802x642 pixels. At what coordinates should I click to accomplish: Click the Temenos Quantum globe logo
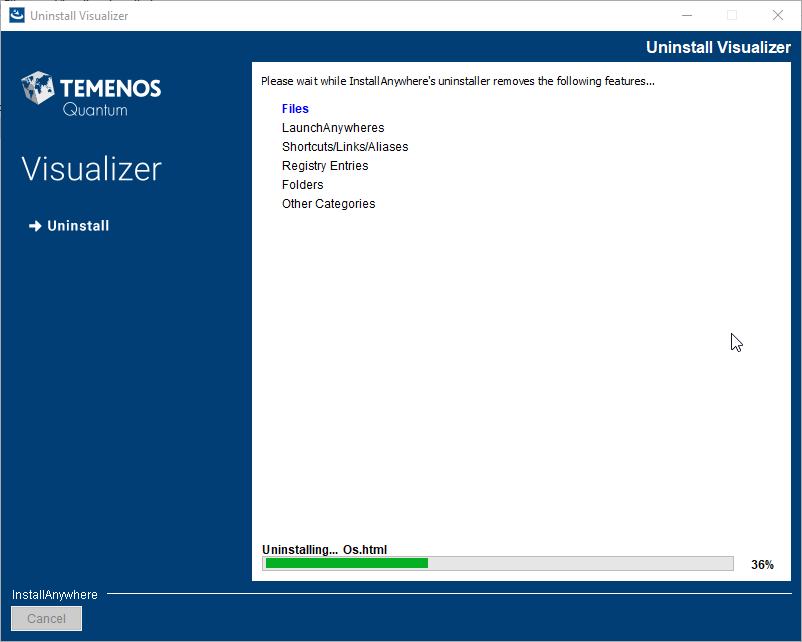pos(38,87)
